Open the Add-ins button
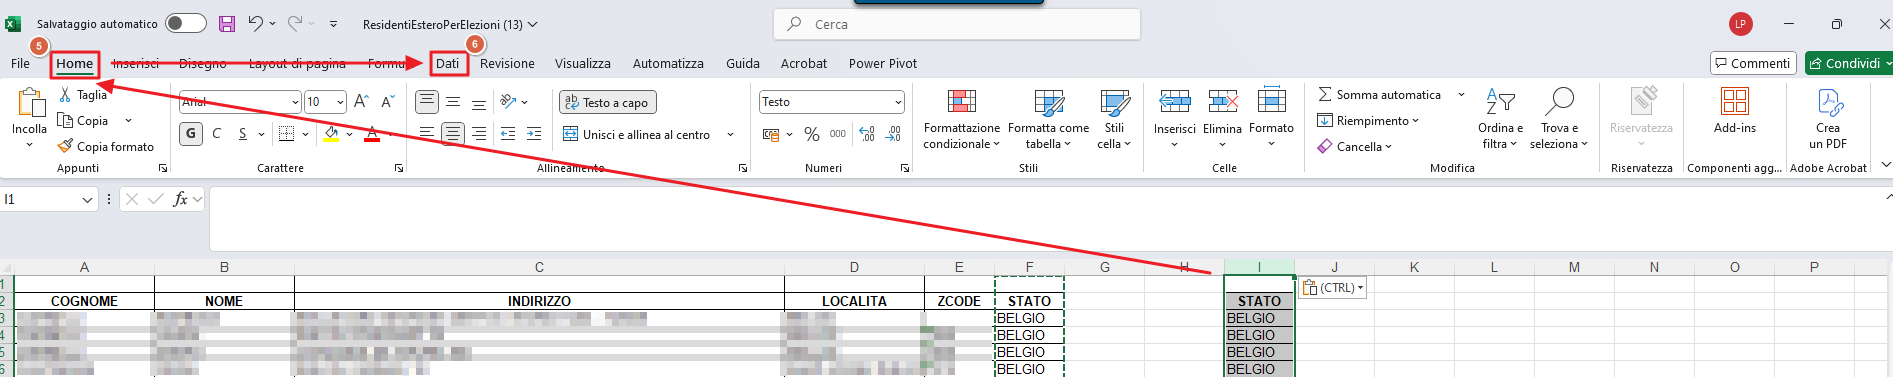Viewport: 1893px width, 377px height. [x=1735, y=111]
